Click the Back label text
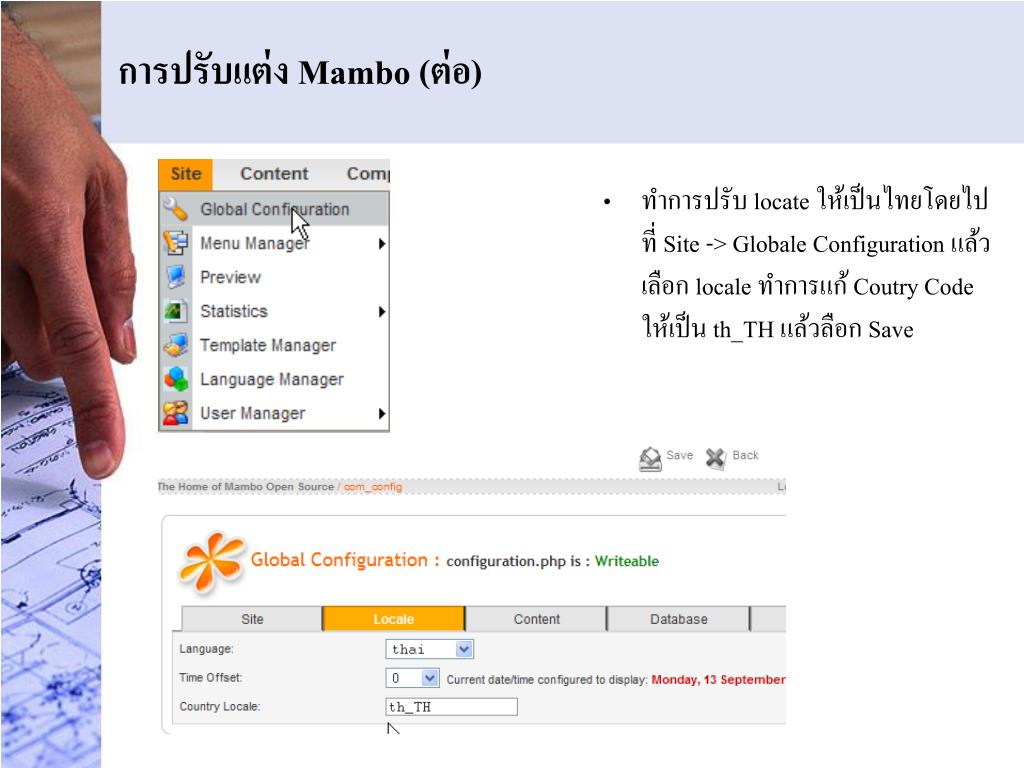The width and height of the screenshot is (1024, 768). (x=745, y=455)
